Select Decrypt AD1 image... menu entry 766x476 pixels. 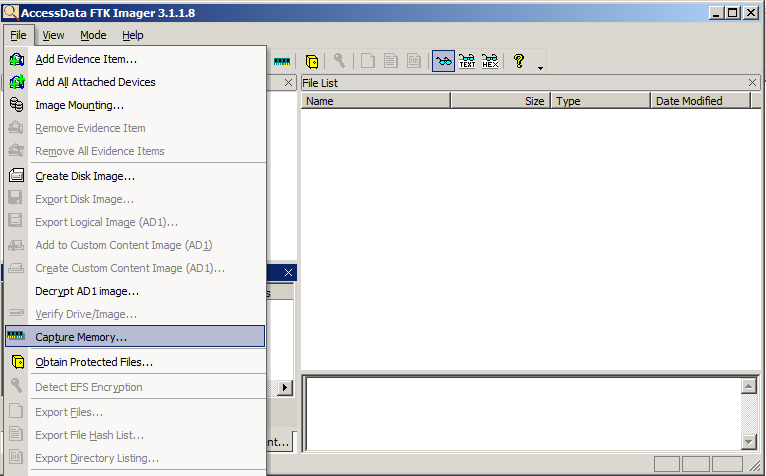(x=135, y=291)
